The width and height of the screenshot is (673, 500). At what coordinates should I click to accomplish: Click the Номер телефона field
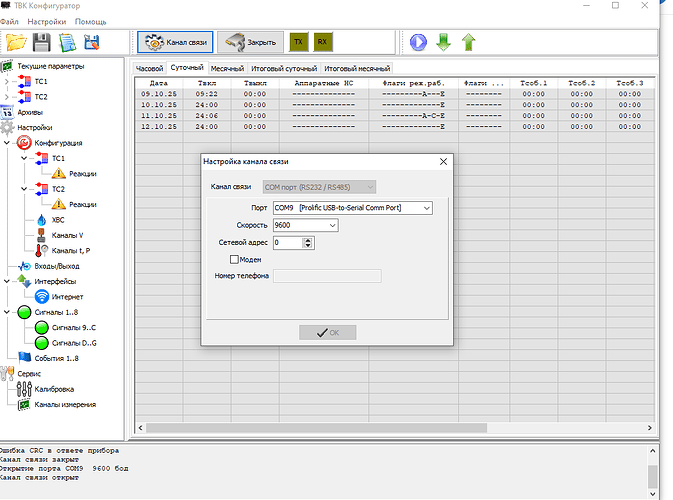pyautogui.click(x=327, y=276)
